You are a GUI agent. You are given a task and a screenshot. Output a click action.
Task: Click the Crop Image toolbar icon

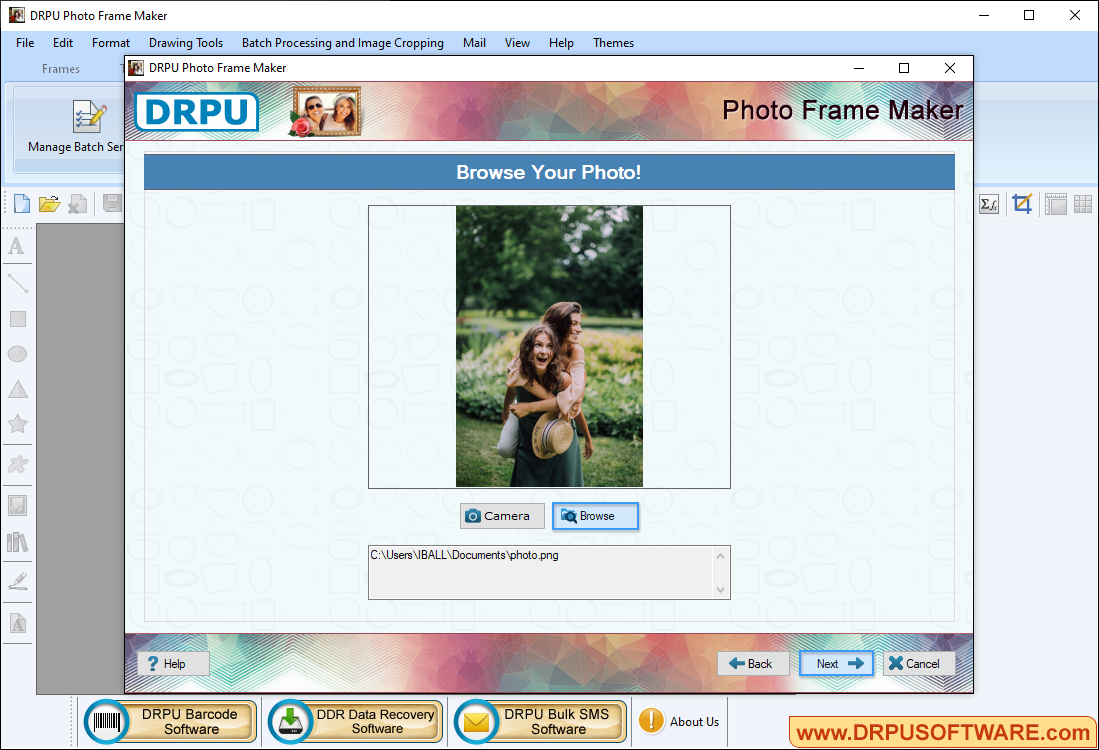coord(1022,203)
